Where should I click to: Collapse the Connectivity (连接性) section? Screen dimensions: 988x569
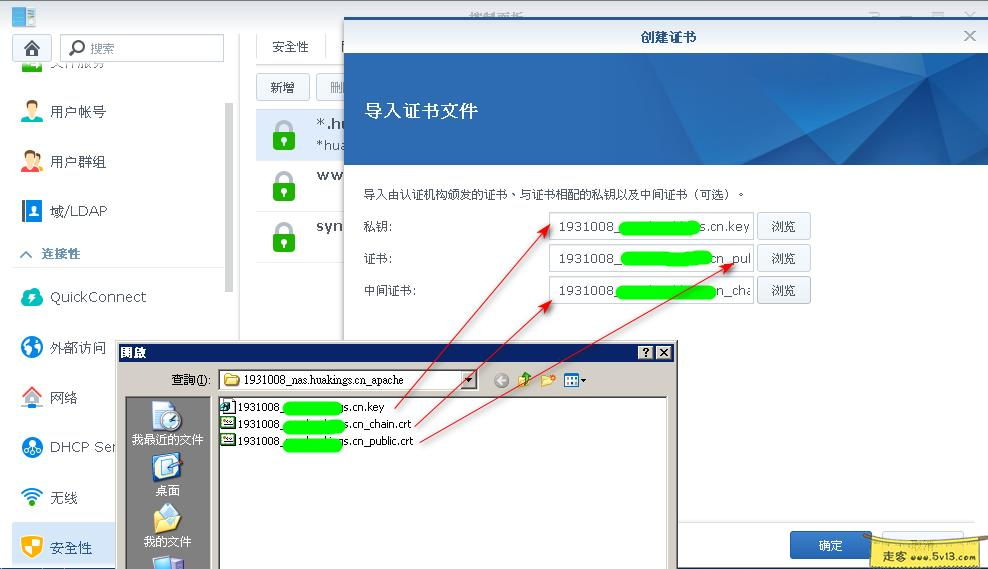tap(26, 254)
